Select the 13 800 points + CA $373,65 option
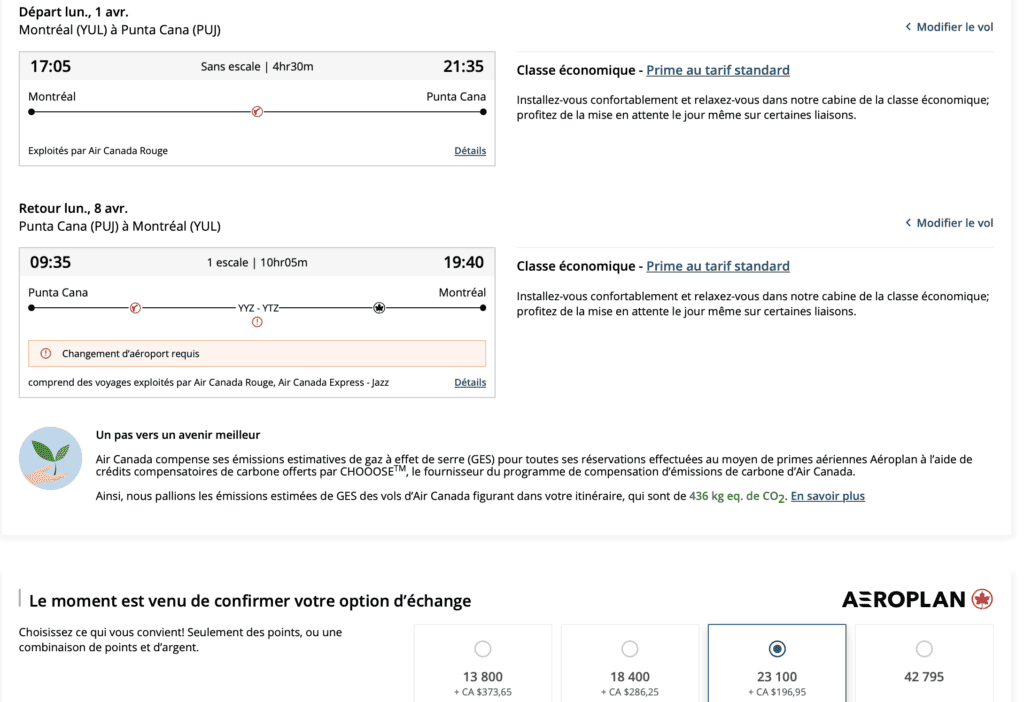 point(483,649)
